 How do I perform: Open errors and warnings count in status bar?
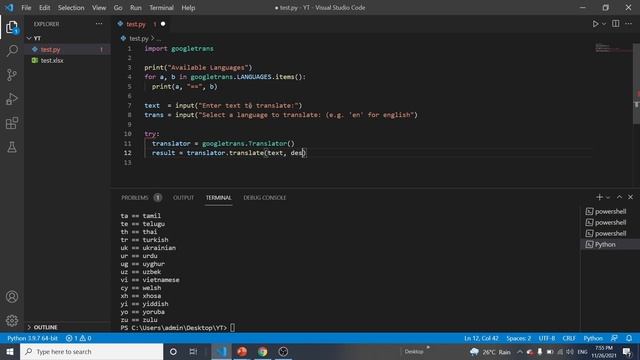click(78, 338)
